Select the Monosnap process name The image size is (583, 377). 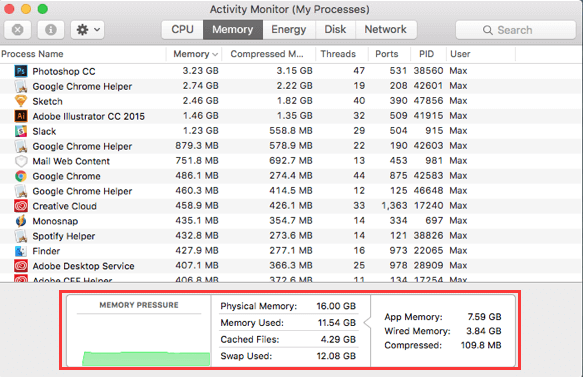pos(55,221)
